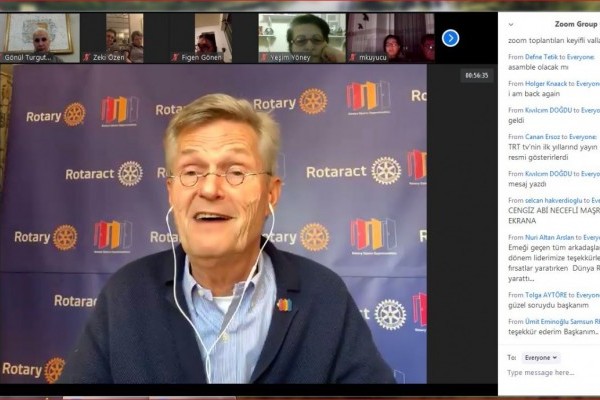Click sender name 'Ümit Eminoğlu Samsun' in chat

pyautogui.click(x=559, y=322)
